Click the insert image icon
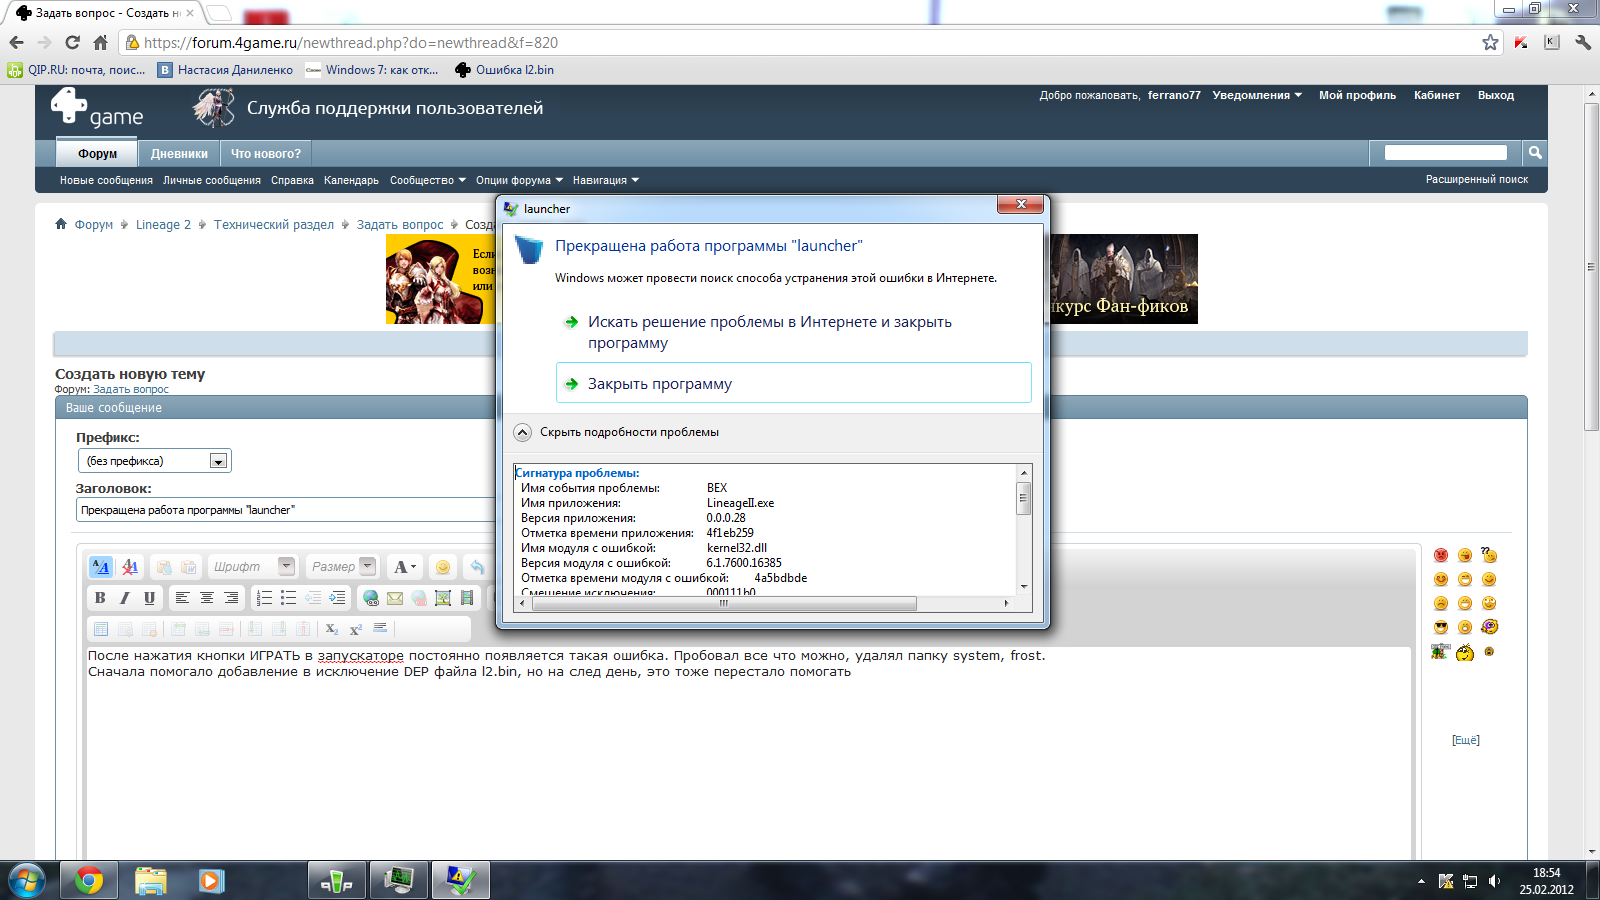 tap(443, 598)
